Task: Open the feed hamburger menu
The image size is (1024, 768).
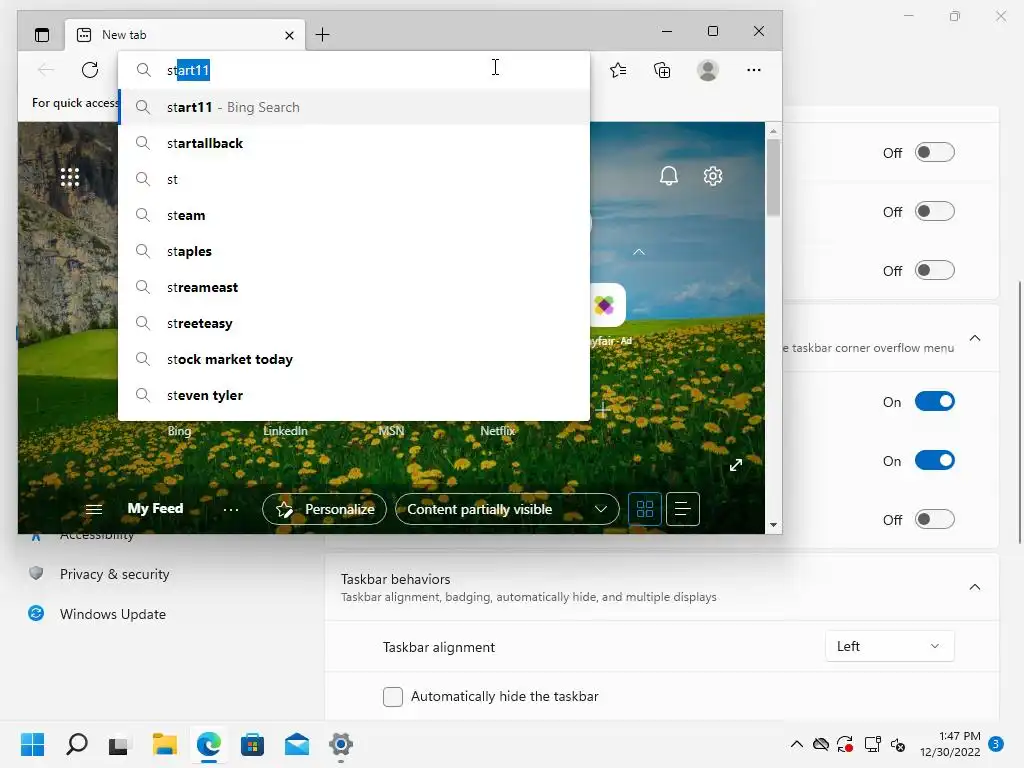Action: [x=94, y=509]
